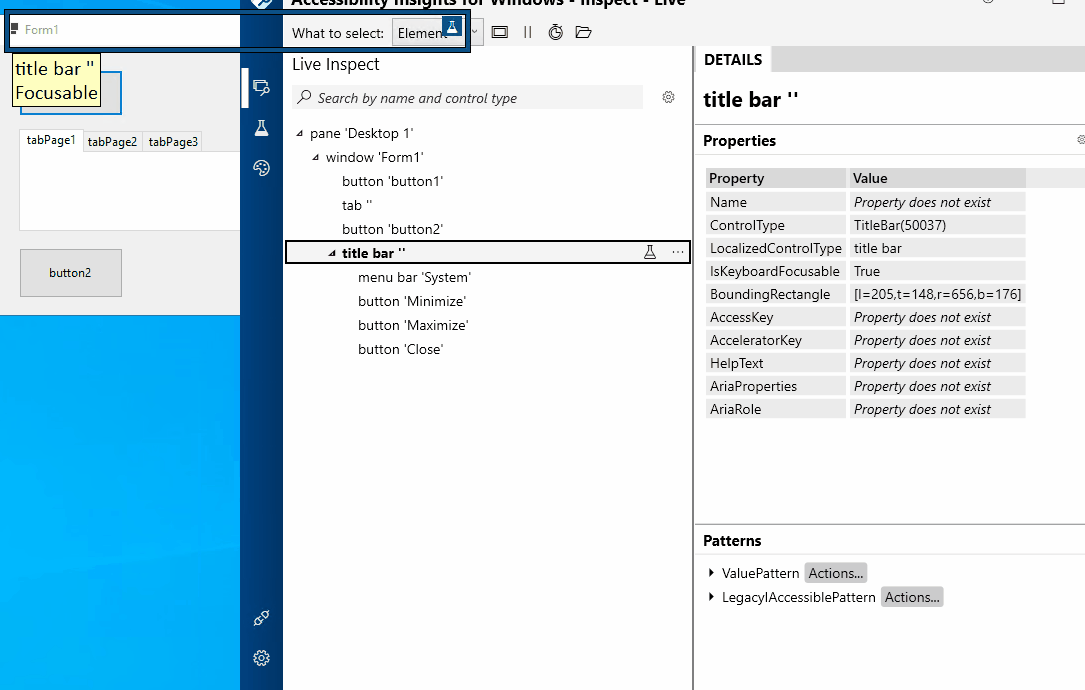Open Settings via the gear sidebar icon

261,658
